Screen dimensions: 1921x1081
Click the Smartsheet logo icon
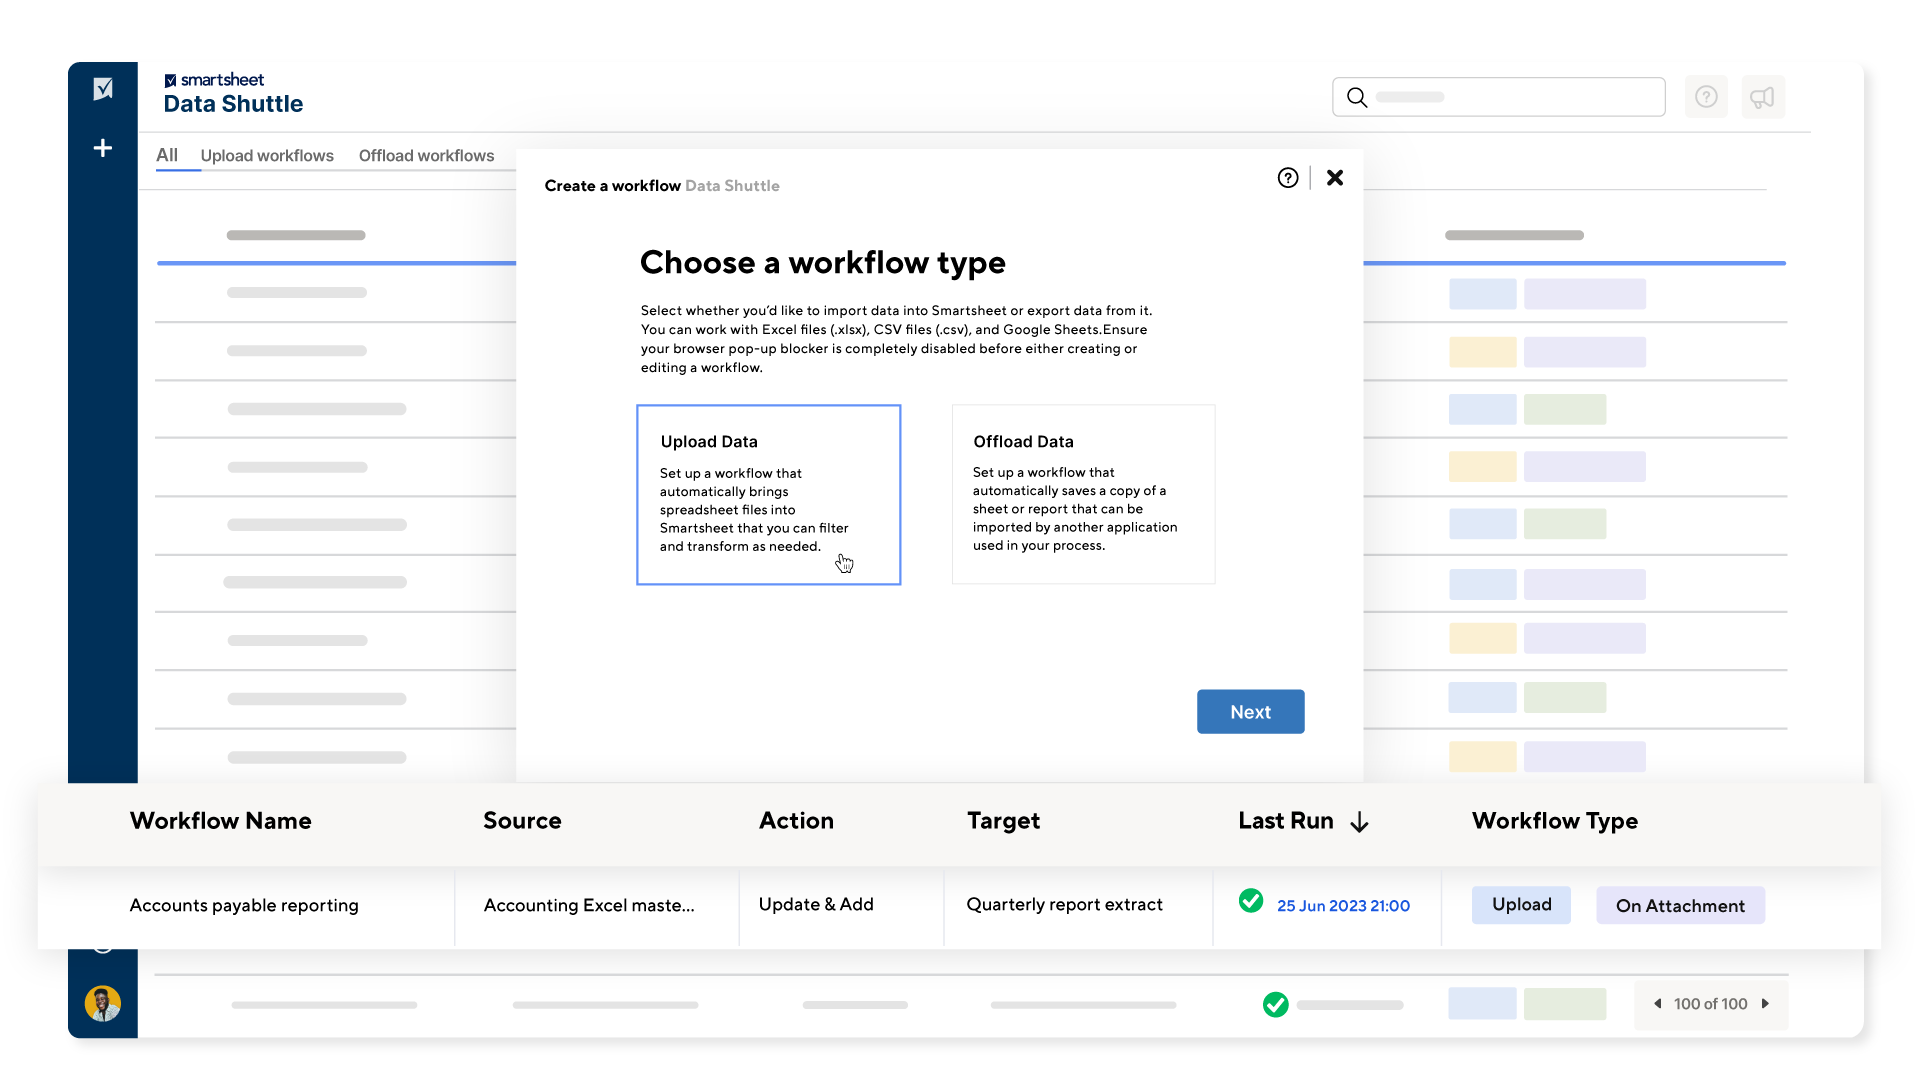pos(103,89)
